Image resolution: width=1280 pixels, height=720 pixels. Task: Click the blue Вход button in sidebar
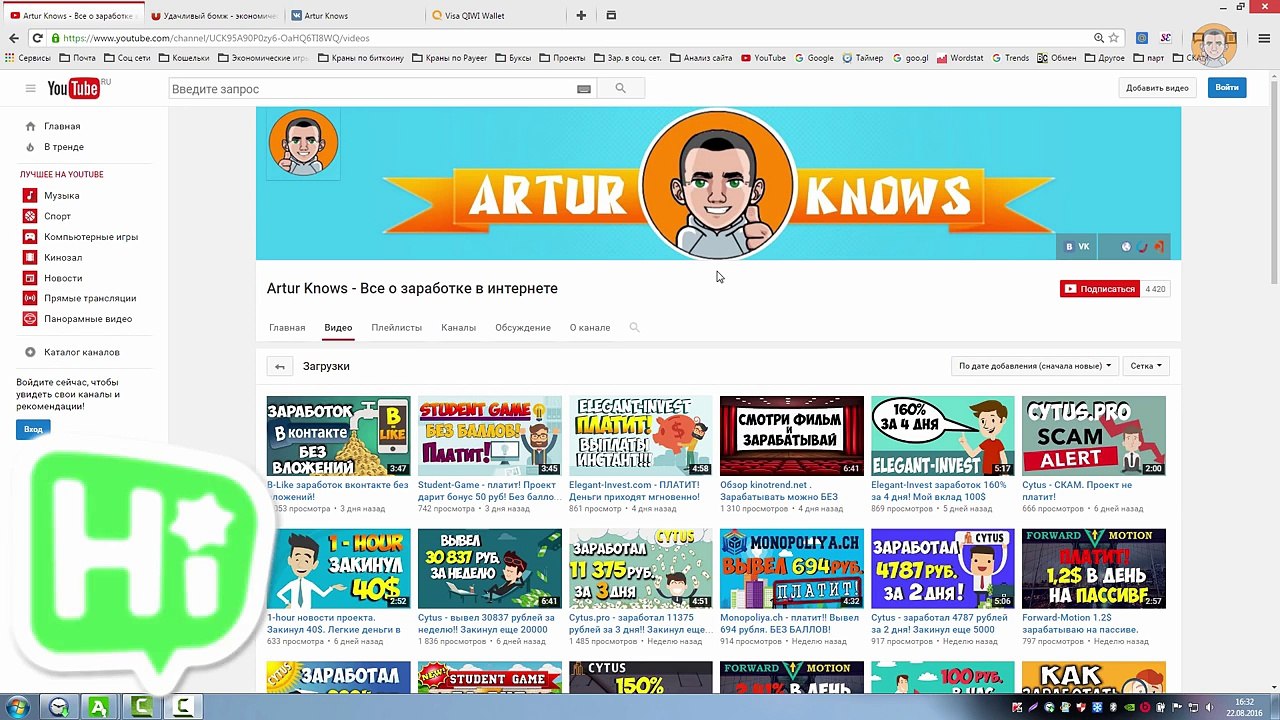(x=33, y=429)
